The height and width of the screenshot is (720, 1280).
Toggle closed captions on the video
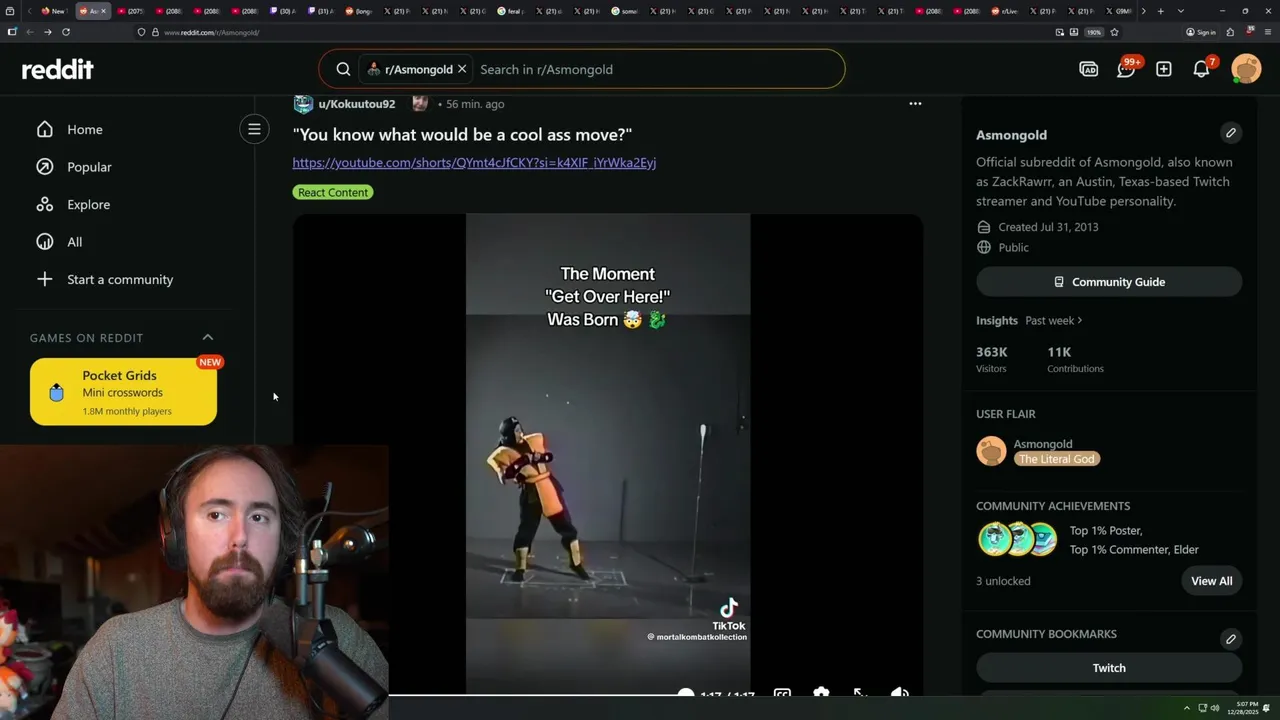click(782, 694)
